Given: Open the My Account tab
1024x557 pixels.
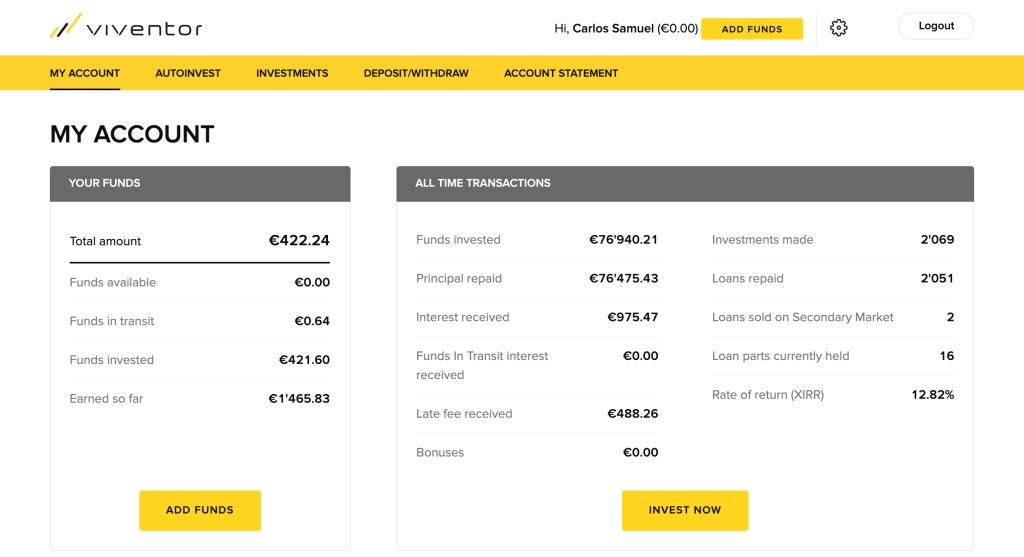Looking at the screenshot, I should tap(85, 73).
